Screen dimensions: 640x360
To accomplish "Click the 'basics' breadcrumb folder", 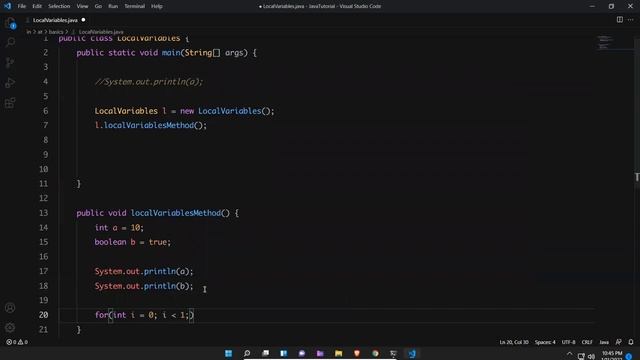I will [x=56, y=32].
